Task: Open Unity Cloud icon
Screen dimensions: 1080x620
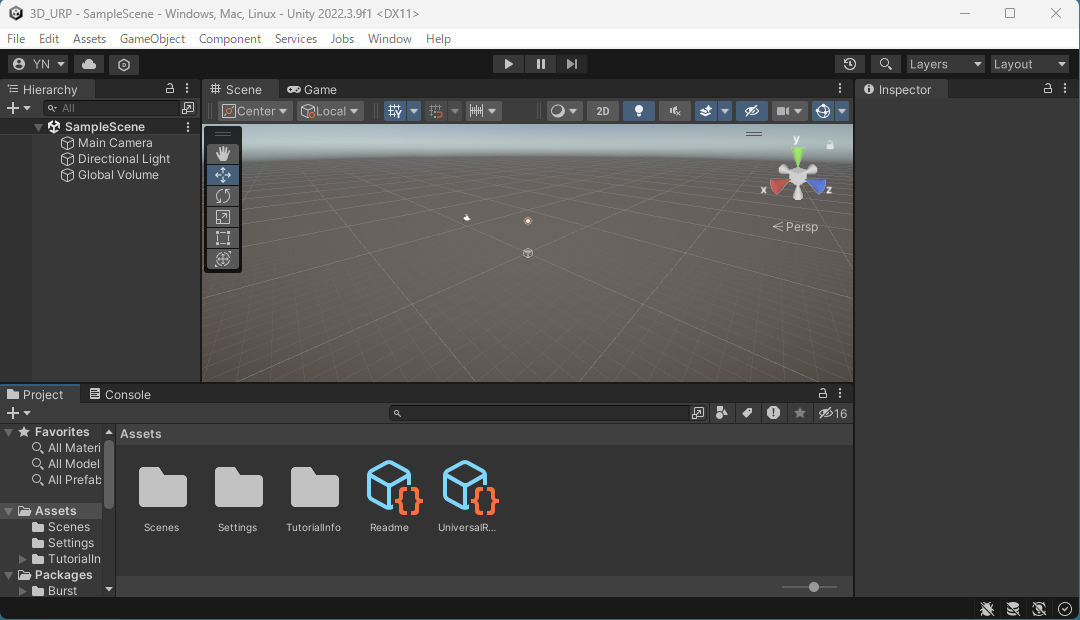Action: click(x=89, y=64)
